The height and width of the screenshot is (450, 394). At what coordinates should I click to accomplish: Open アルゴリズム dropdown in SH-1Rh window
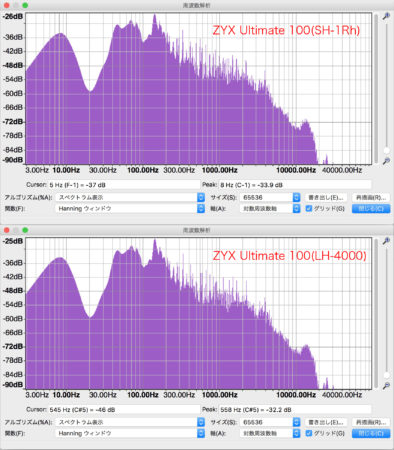130,197
